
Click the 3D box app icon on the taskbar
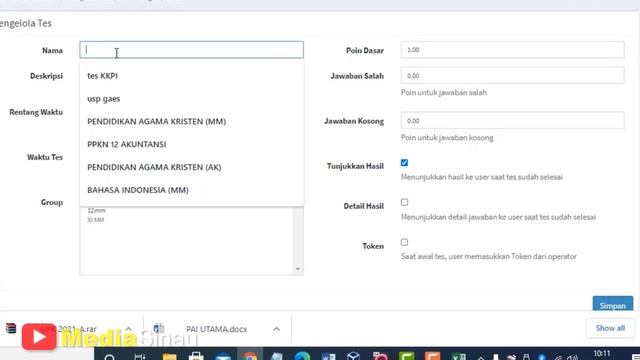[x=353, y=356]
